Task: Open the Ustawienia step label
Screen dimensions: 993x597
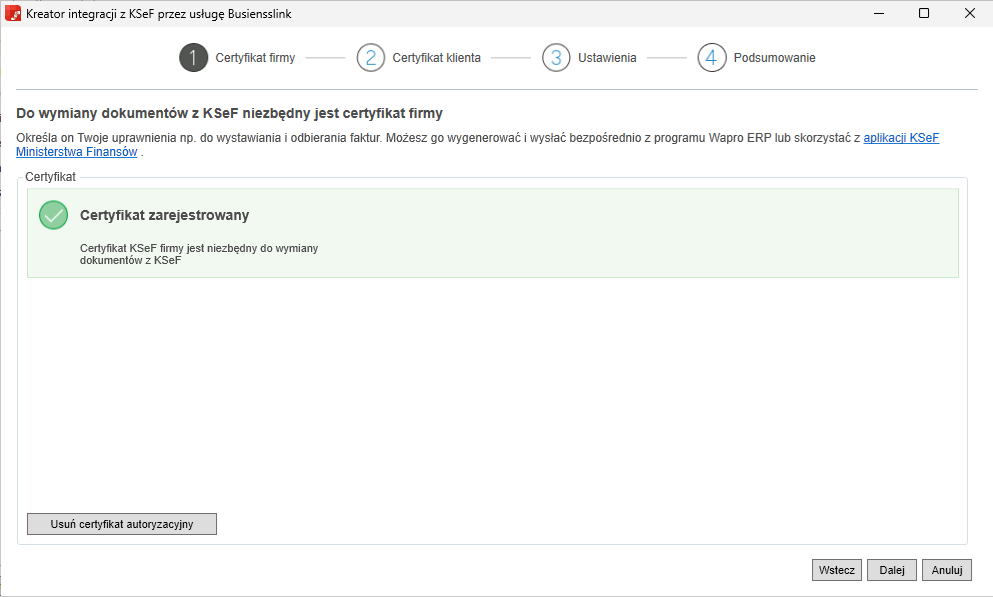Action: click(607, 58)
